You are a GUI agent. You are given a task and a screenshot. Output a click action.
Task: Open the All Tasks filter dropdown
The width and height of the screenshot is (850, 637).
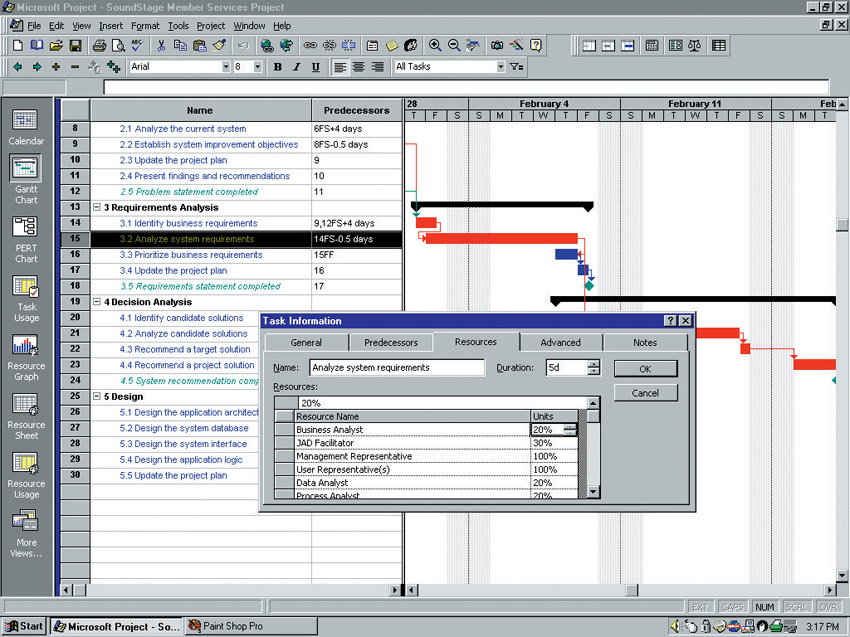pos(501,67)
